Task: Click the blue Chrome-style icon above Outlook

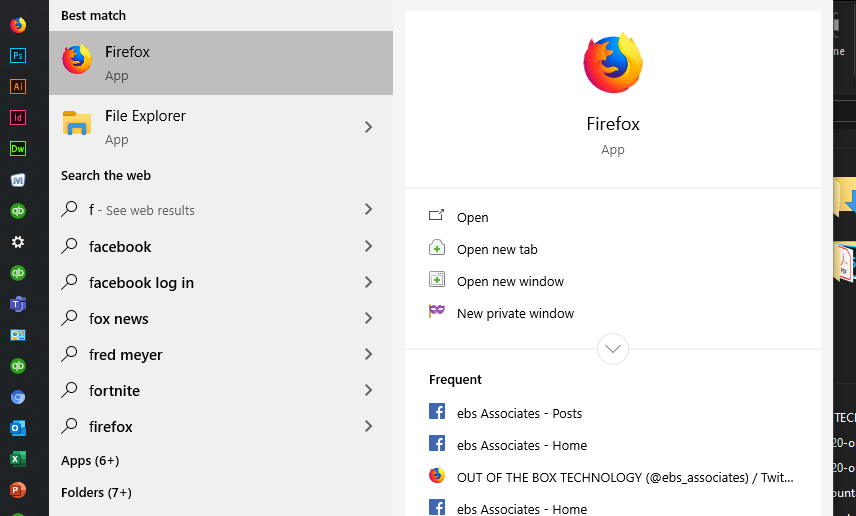Action: [x=18, y=397]
